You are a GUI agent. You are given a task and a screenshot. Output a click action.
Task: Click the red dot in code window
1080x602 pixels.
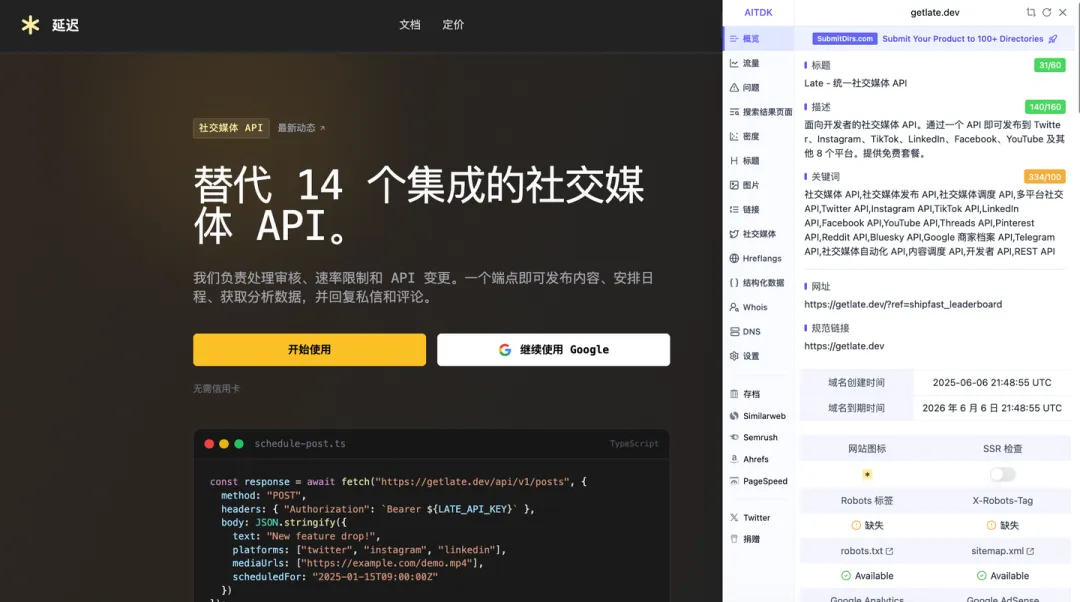click(x=209, y=444)
